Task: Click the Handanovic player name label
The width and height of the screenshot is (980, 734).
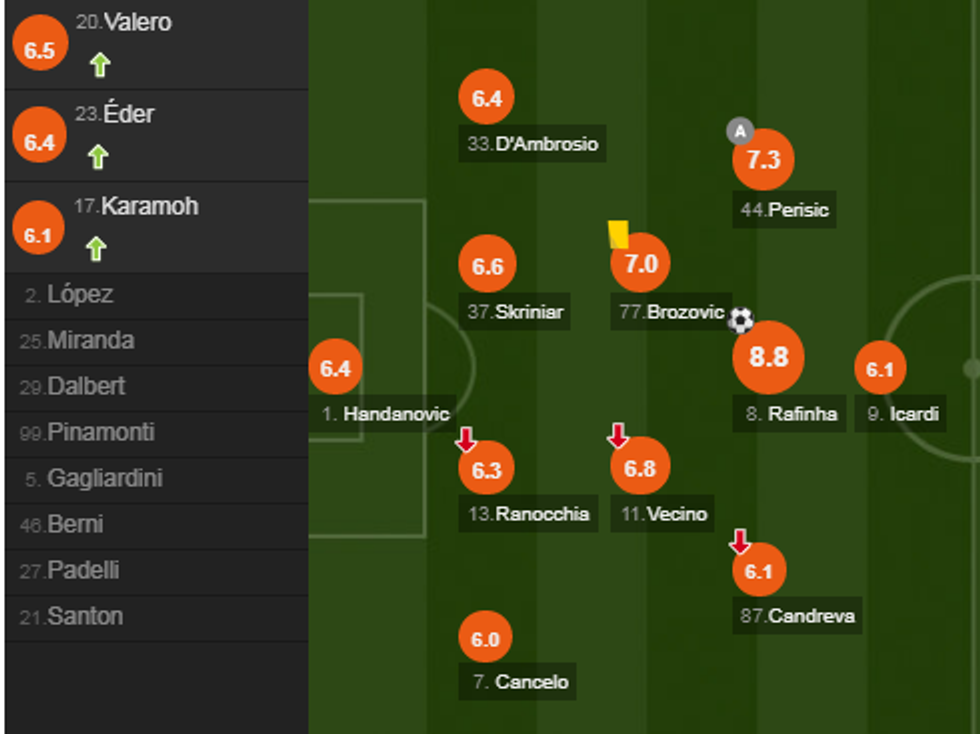Action: 396,413
